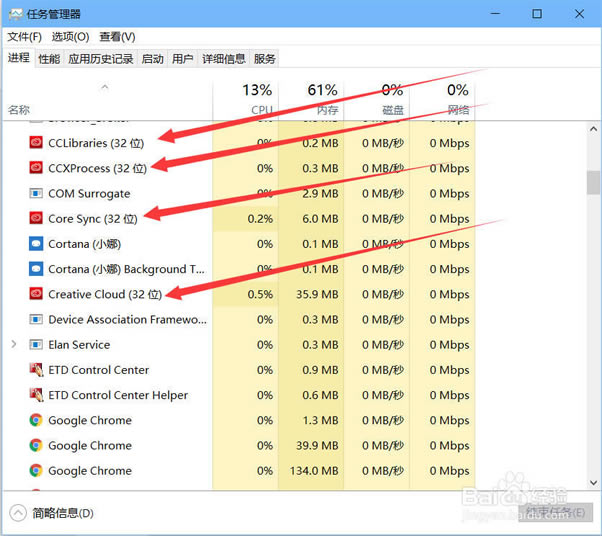Image resolution: width=602 pixels, height=536 pixels.
Task: Click the Device Association Framework icon
Action: tap(36, 319)
